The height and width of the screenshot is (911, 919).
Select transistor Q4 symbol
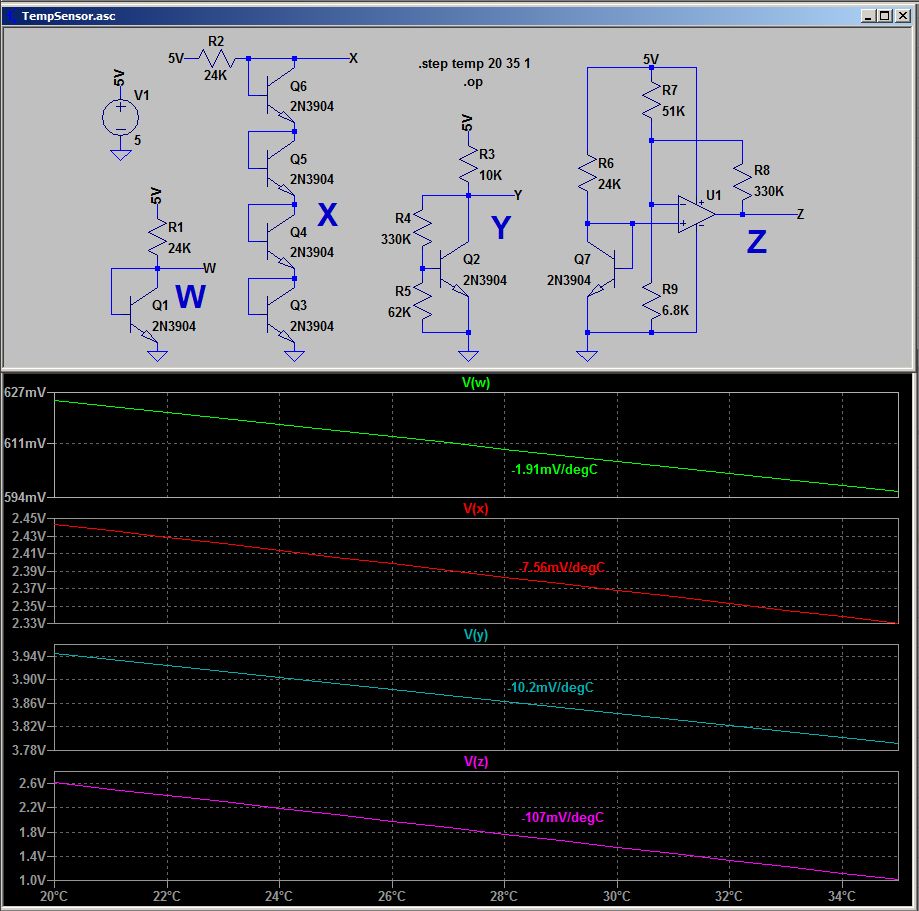[x=281, y=241]
